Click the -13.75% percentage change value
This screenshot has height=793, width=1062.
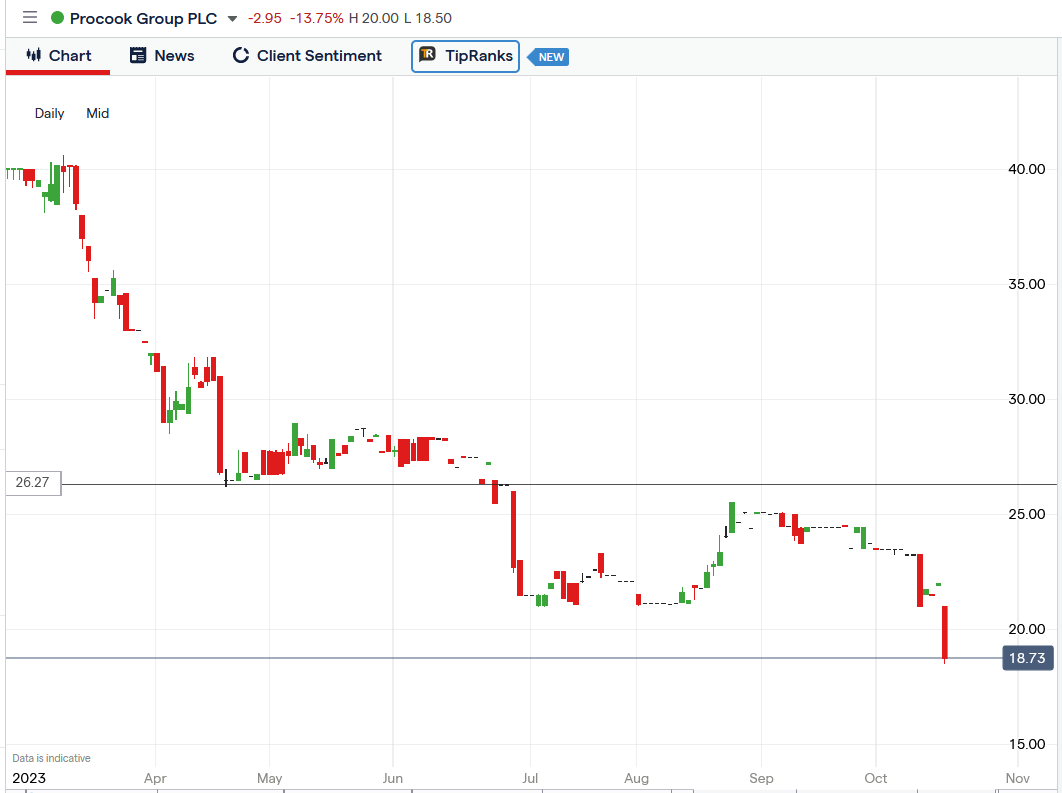(x=317, y=18)
